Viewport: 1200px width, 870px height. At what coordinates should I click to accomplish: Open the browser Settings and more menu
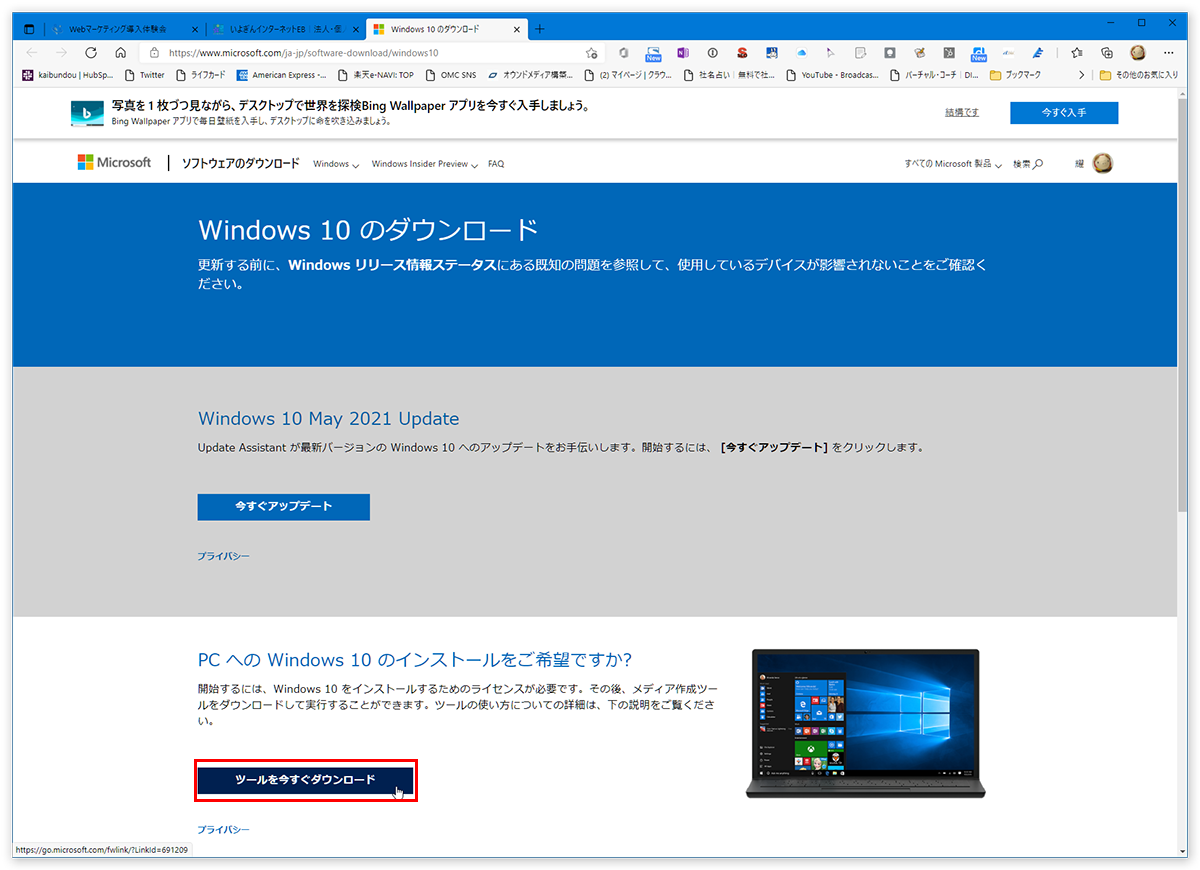[1168, 53]
